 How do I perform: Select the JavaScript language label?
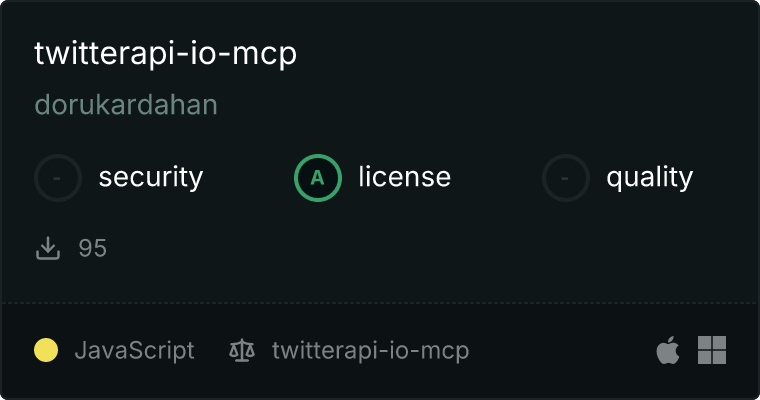tap(134, 351)
